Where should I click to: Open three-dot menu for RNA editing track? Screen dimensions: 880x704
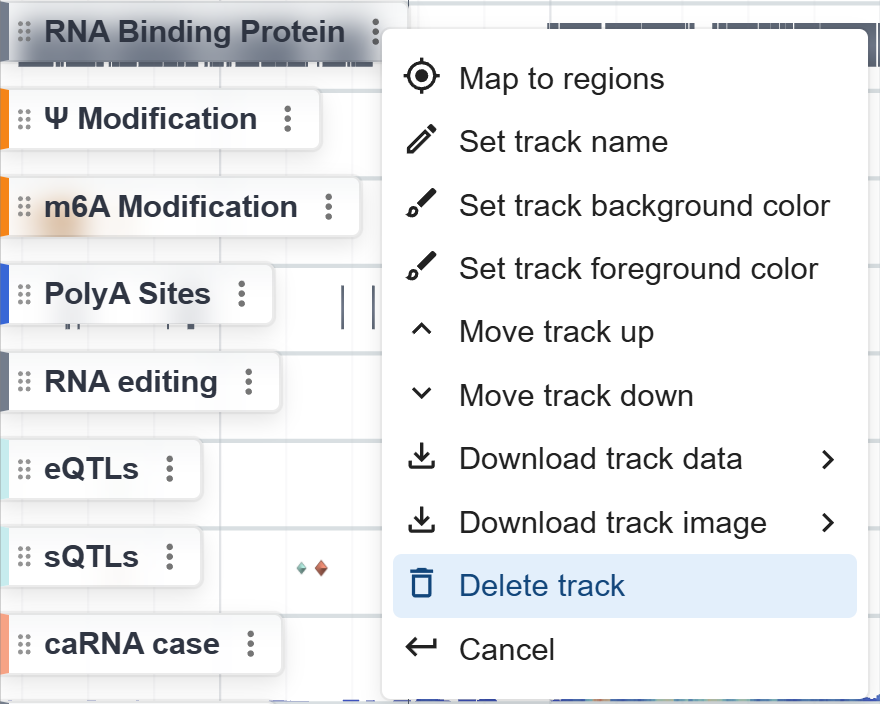point(248,382)
